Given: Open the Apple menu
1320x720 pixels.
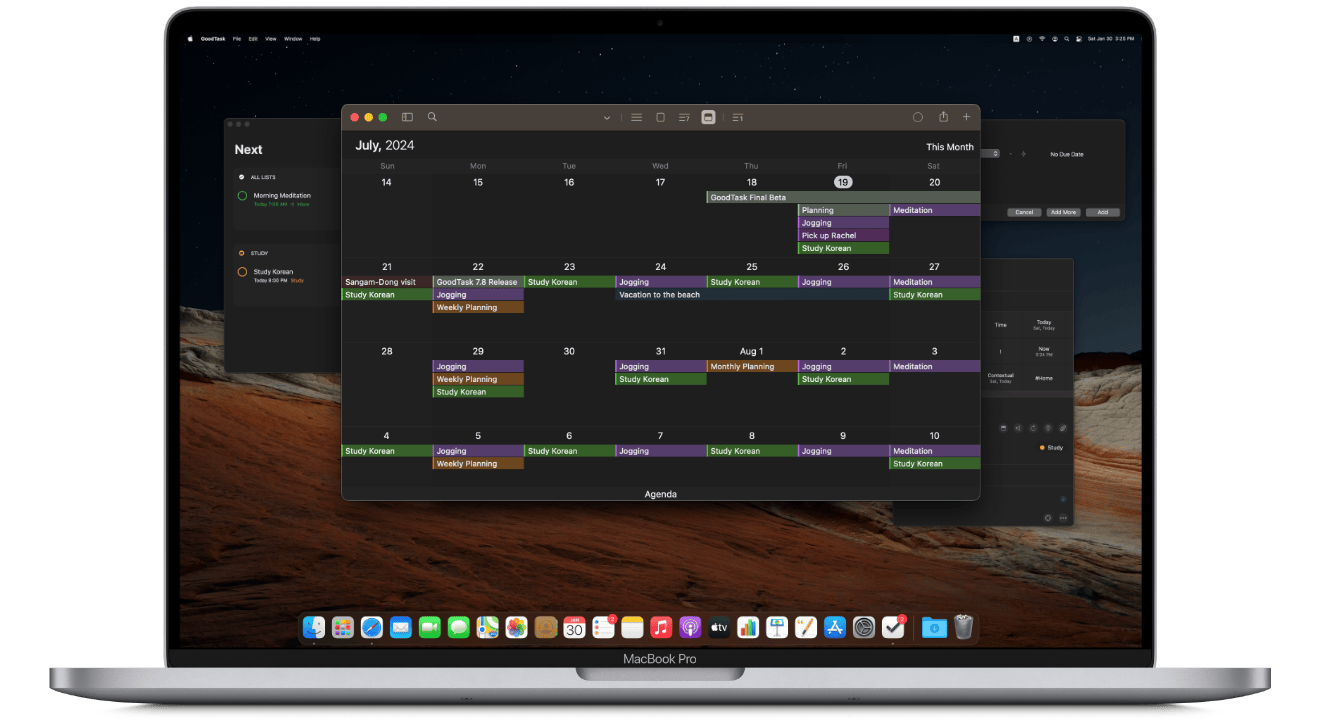Looking at the screenshot, I should tap(190, 39).
